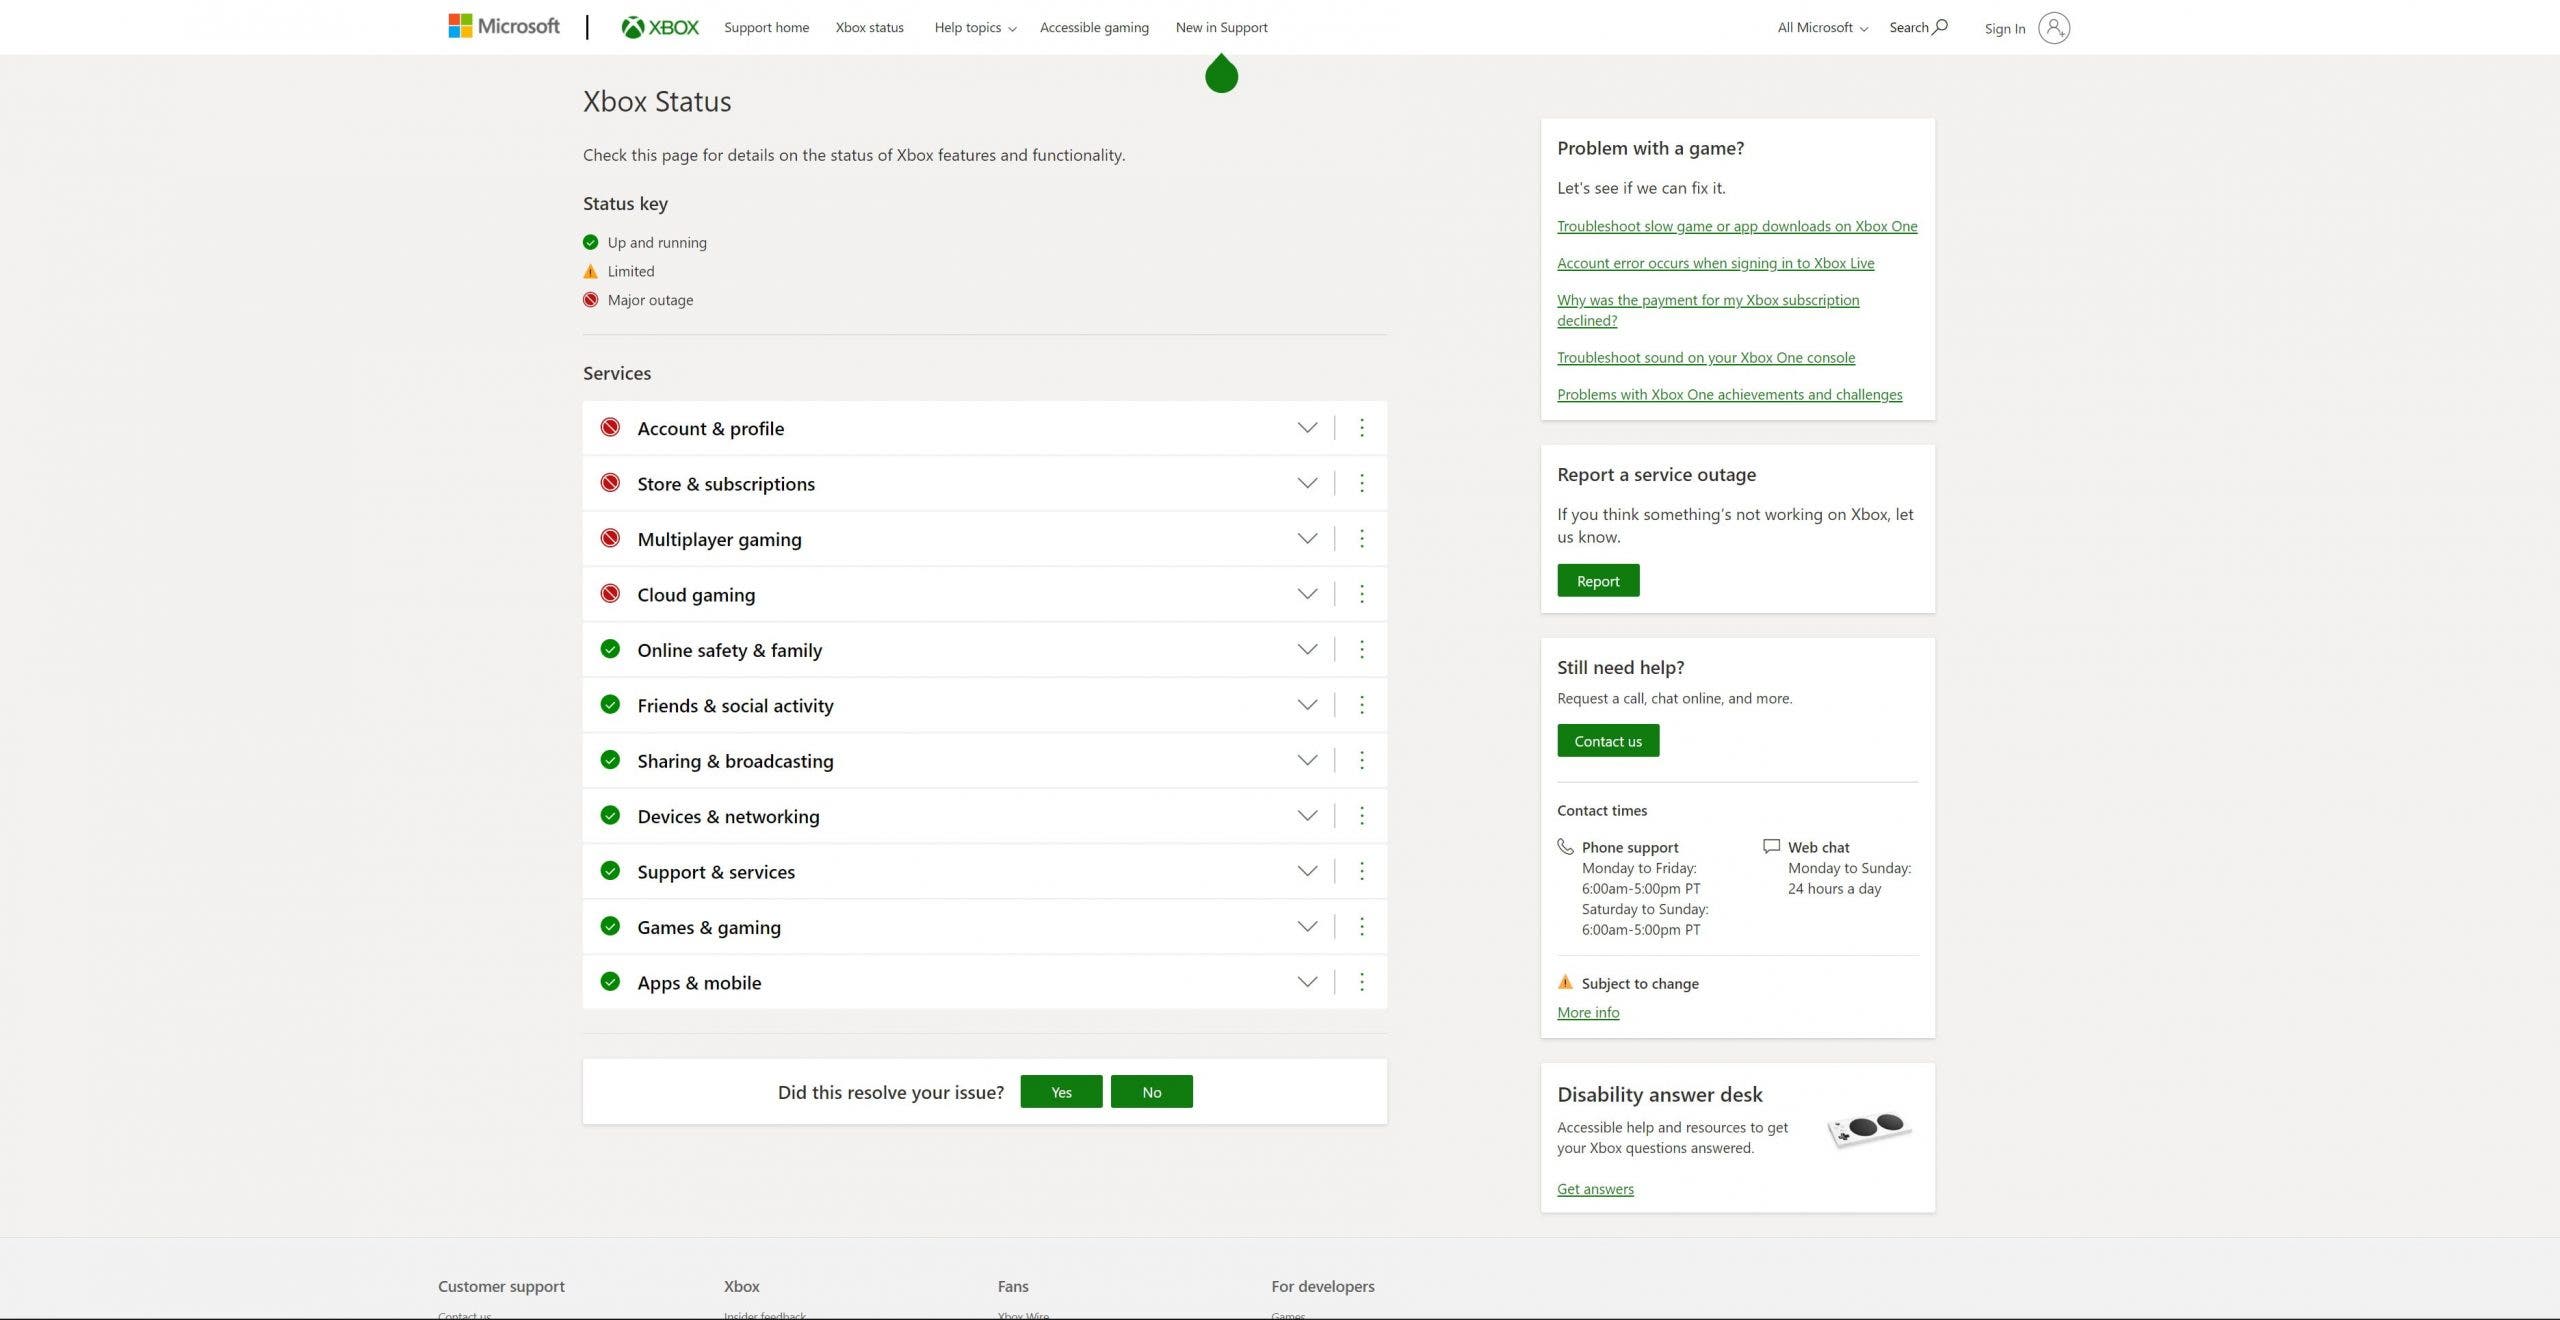Open Troubleshoot sound on Xbox One console link
The width and height of the screenshot is (2560, 1320).
[x=1706, y=358]
